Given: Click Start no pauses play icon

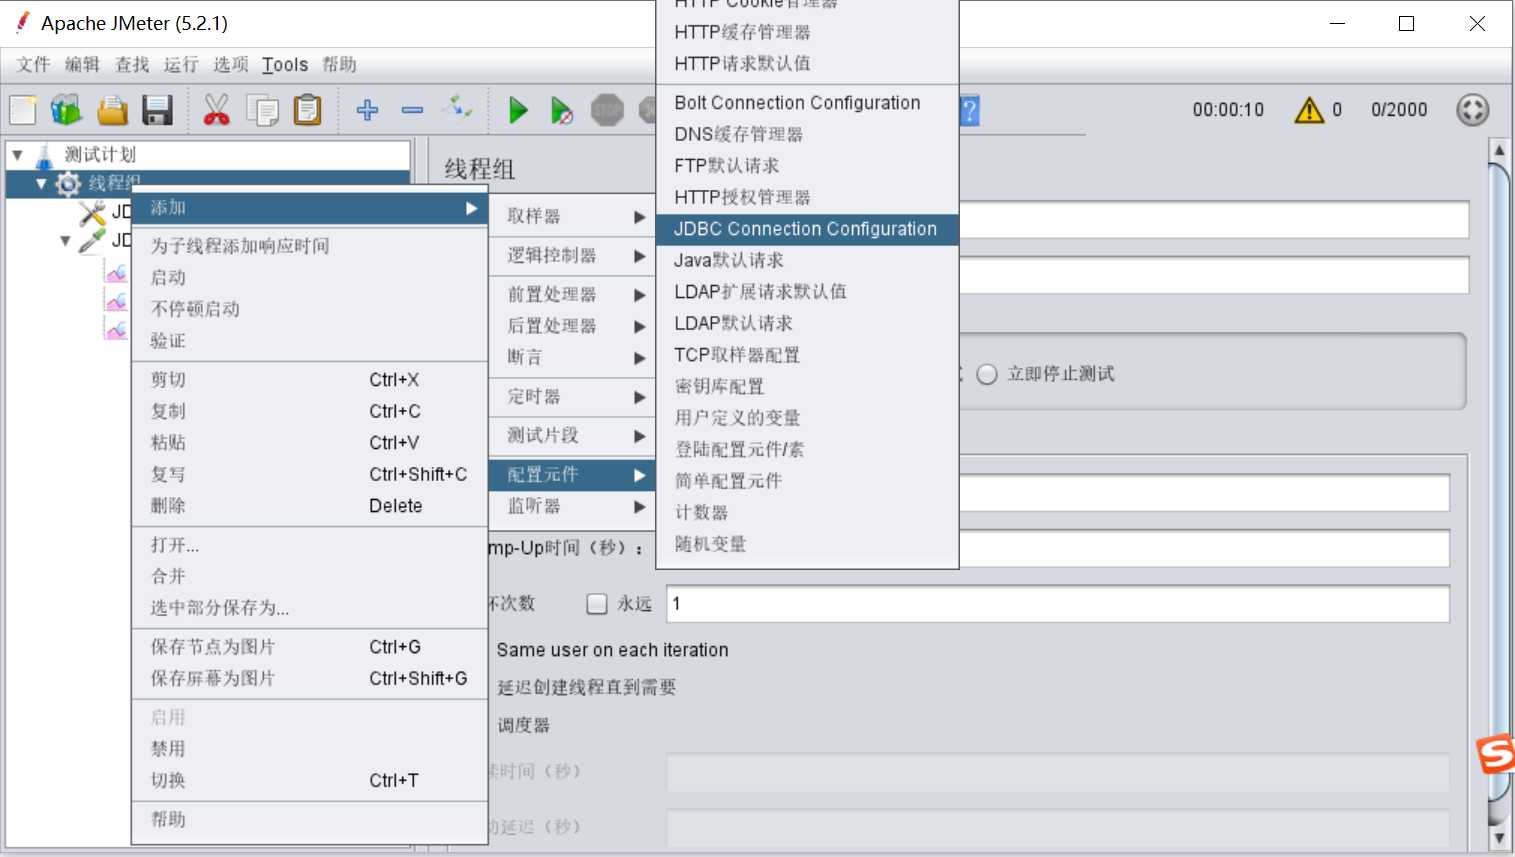Looking at the screenshot, I should point(562,110).
